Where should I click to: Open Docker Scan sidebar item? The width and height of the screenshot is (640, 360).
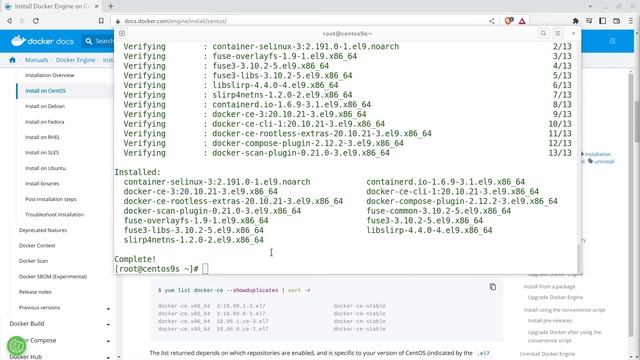coord(33,261)
